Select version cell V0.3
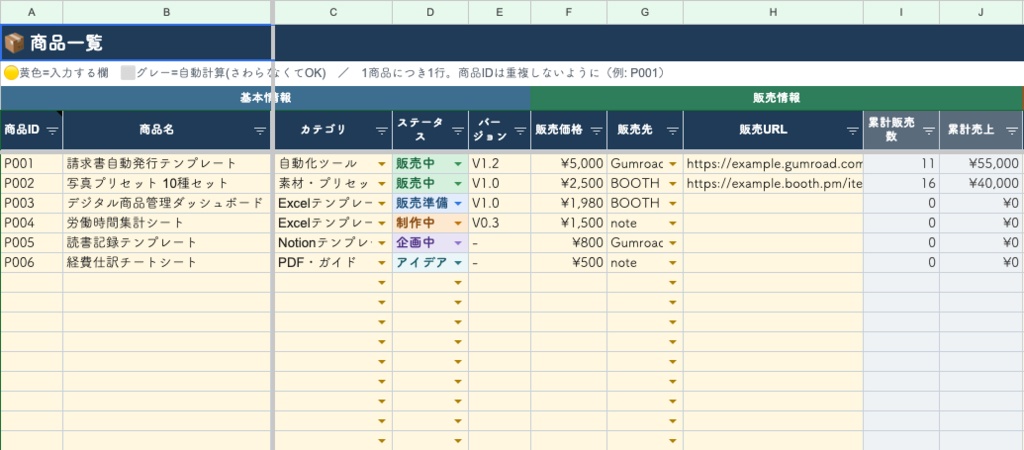 (x=500, y=223)
